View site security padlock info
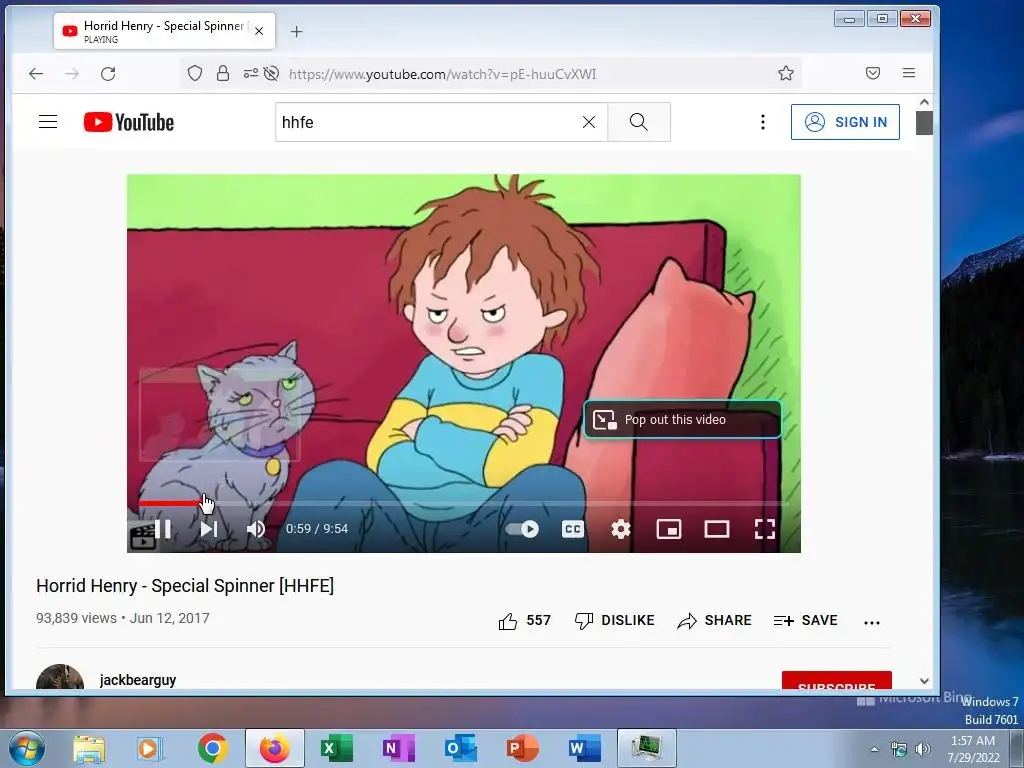The image size is (1024, 768). (x=223, y=73)
